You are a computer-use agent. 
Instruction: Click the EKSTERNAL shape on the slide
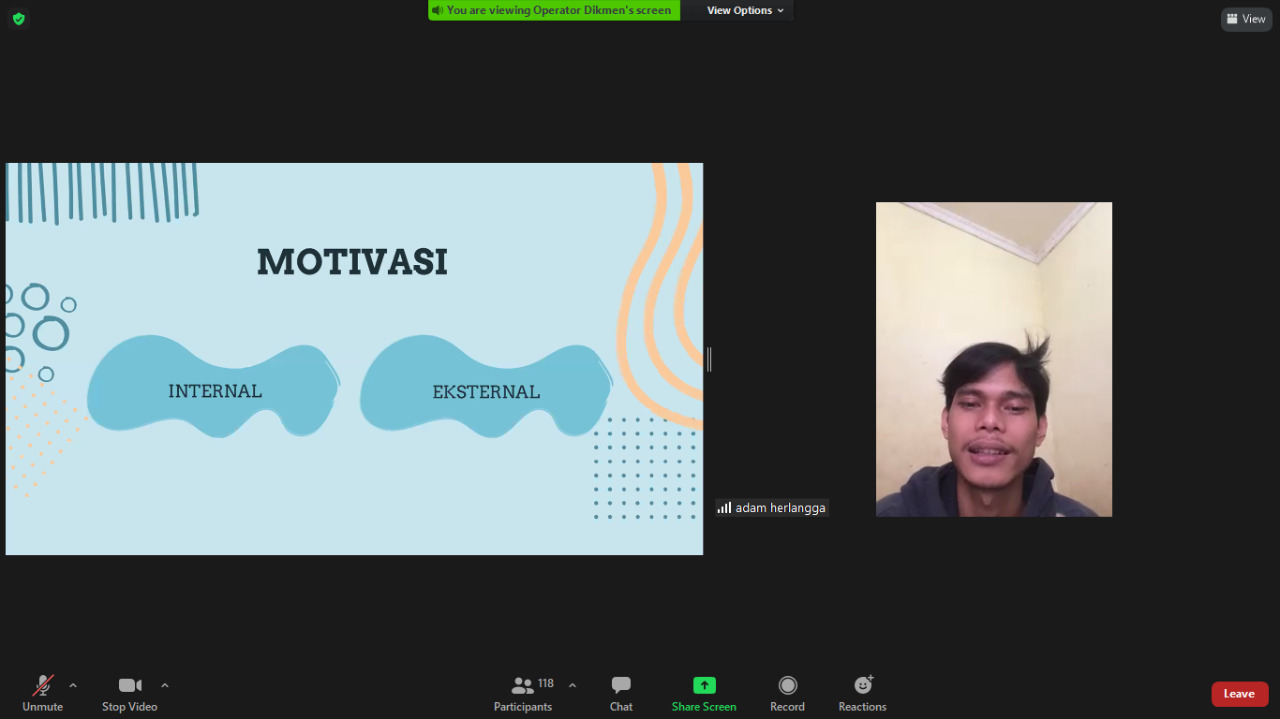[486, 387]
